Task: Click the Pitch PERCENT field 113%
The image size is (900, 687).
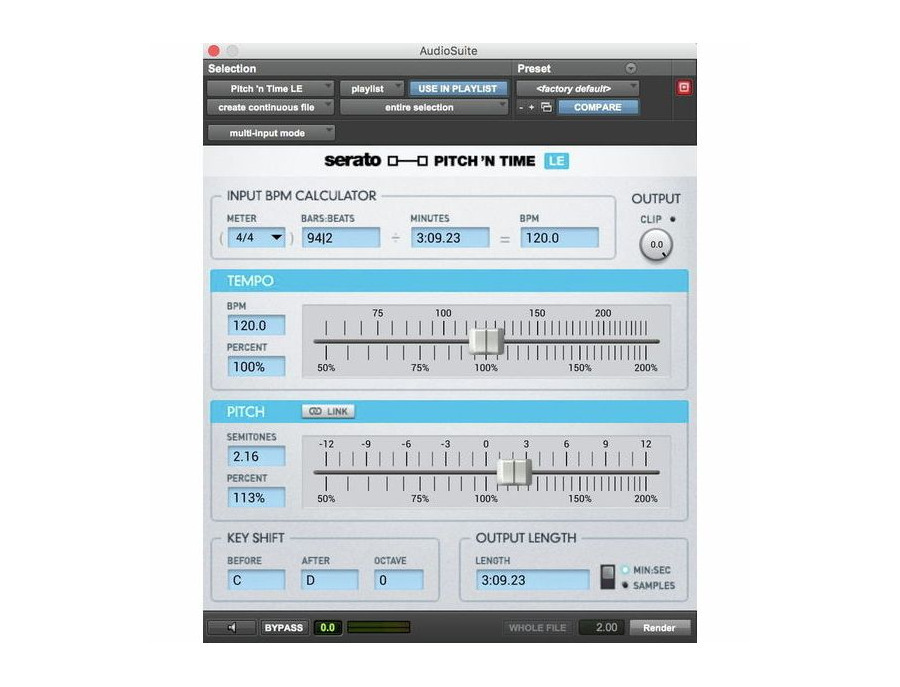Action: tap(257, 498)
